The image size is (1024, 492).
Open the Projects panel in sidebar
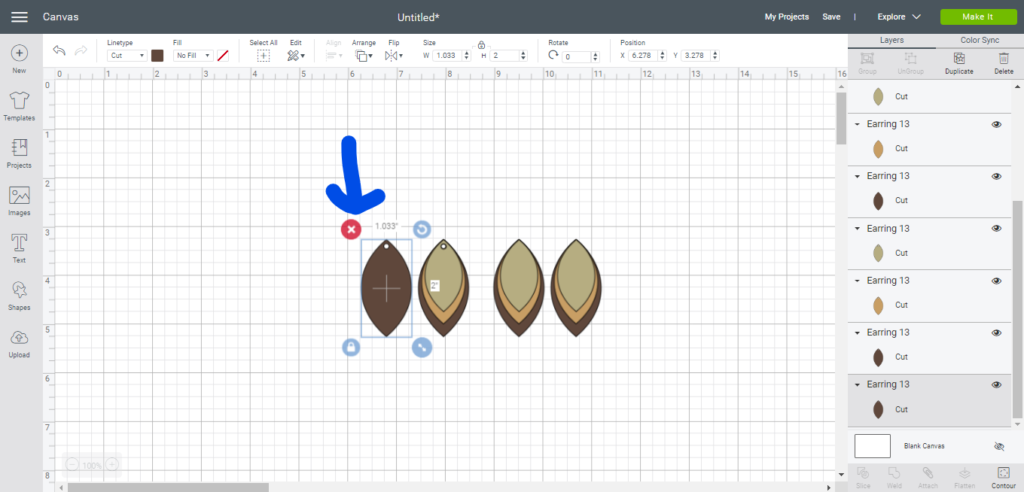(19, 154)
